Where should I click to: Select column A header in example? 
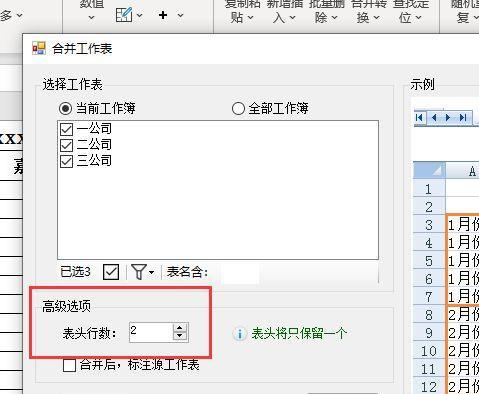463,171
